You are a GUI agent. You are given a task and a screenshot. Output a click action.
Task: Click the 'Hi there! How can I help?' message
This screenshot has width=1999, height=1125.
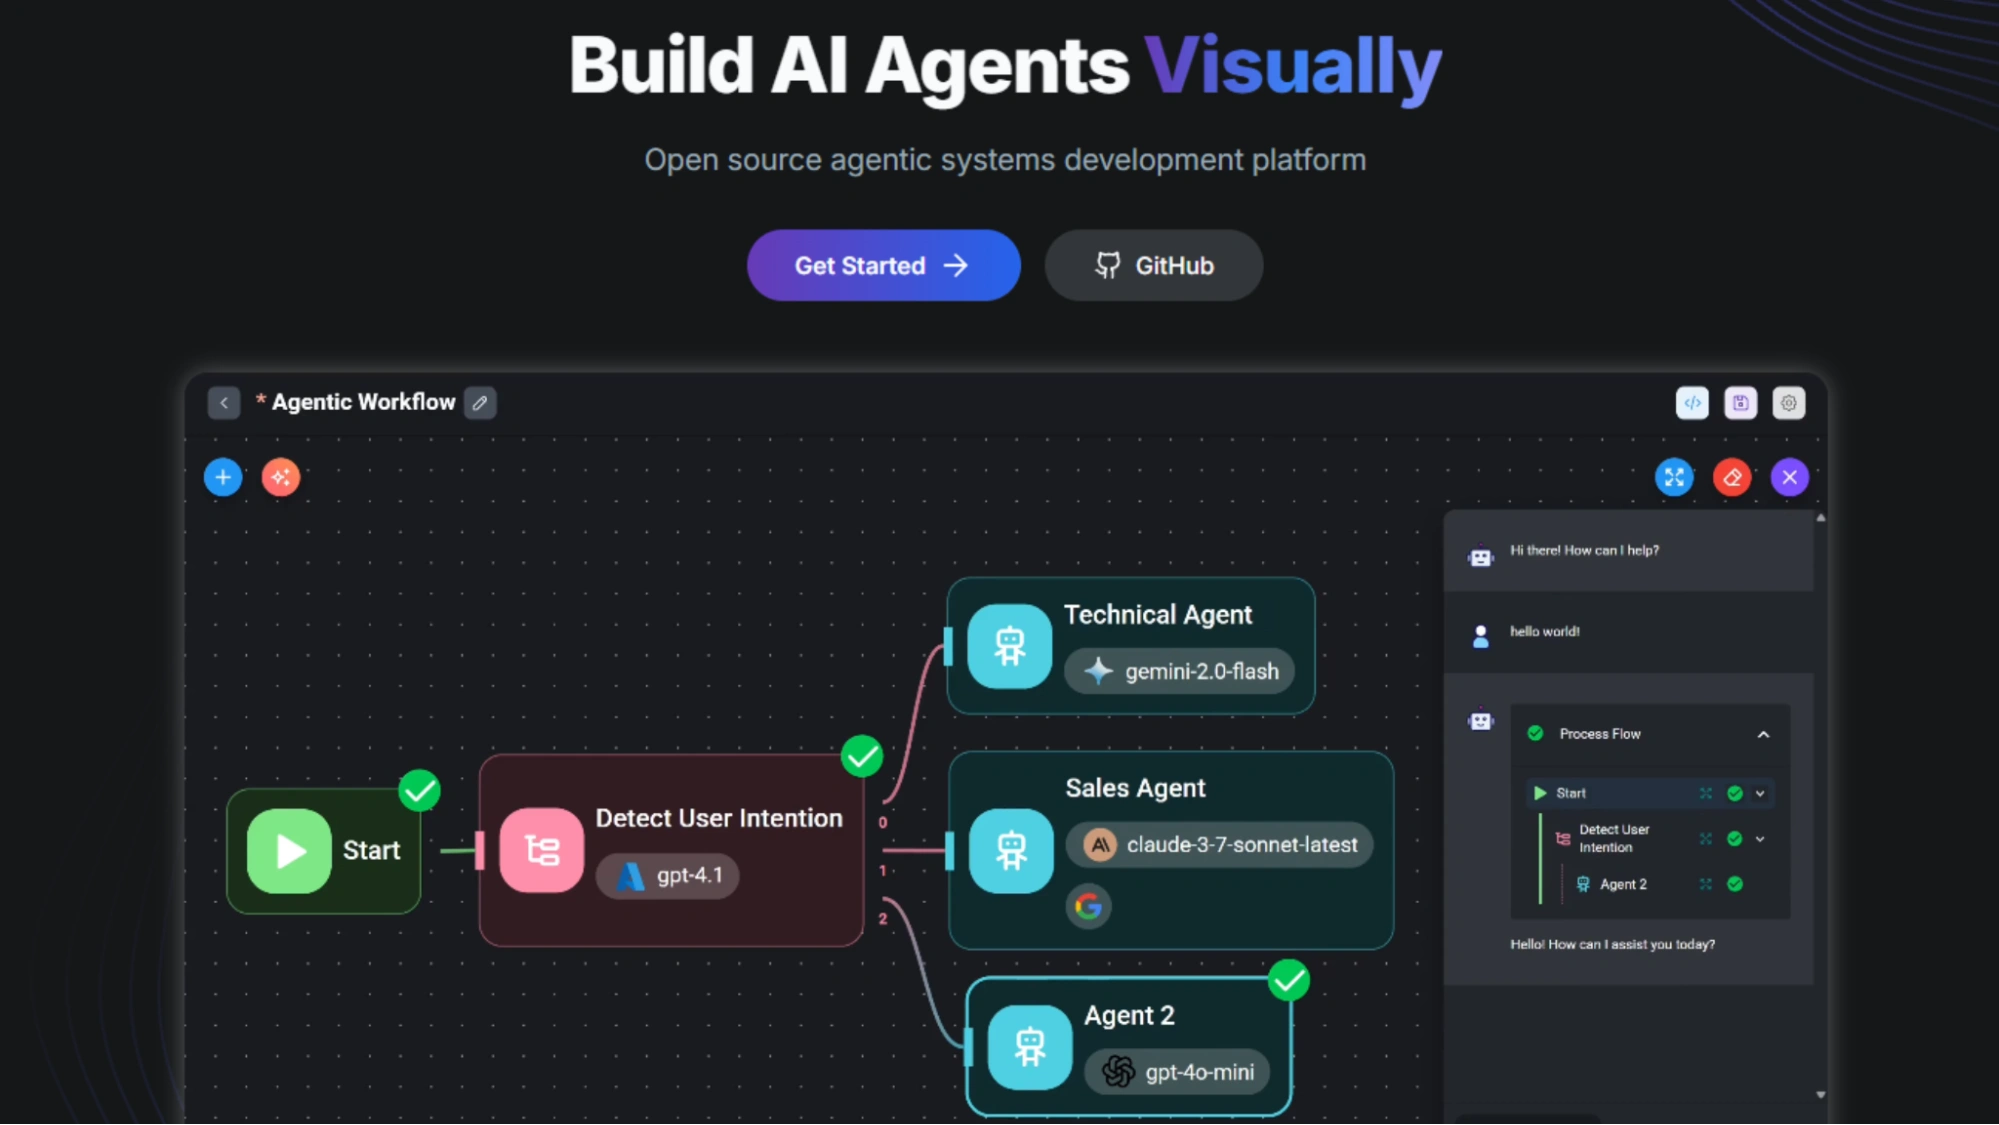pos(1584,551)
